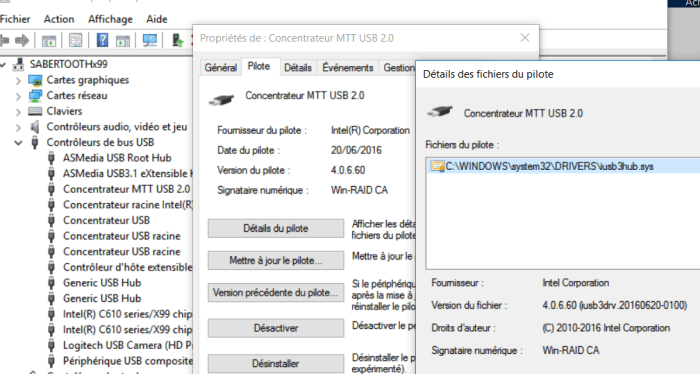Toggle the action pane icon after help
The width and height of the screenshot is (700, 374).
(x=123, y=41)
